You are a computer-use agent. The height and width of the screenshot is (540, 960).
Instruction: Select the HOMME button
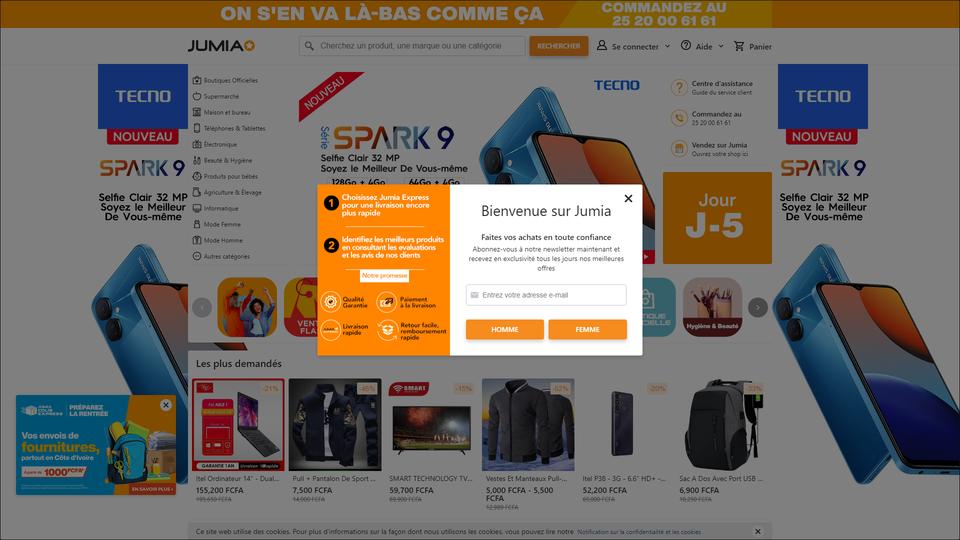[504, 329]
